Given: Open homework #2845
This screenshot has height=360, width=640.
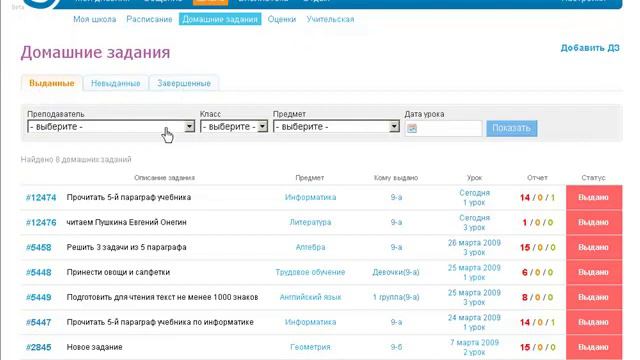Looking at the screenshot, I should pos(38,347).
